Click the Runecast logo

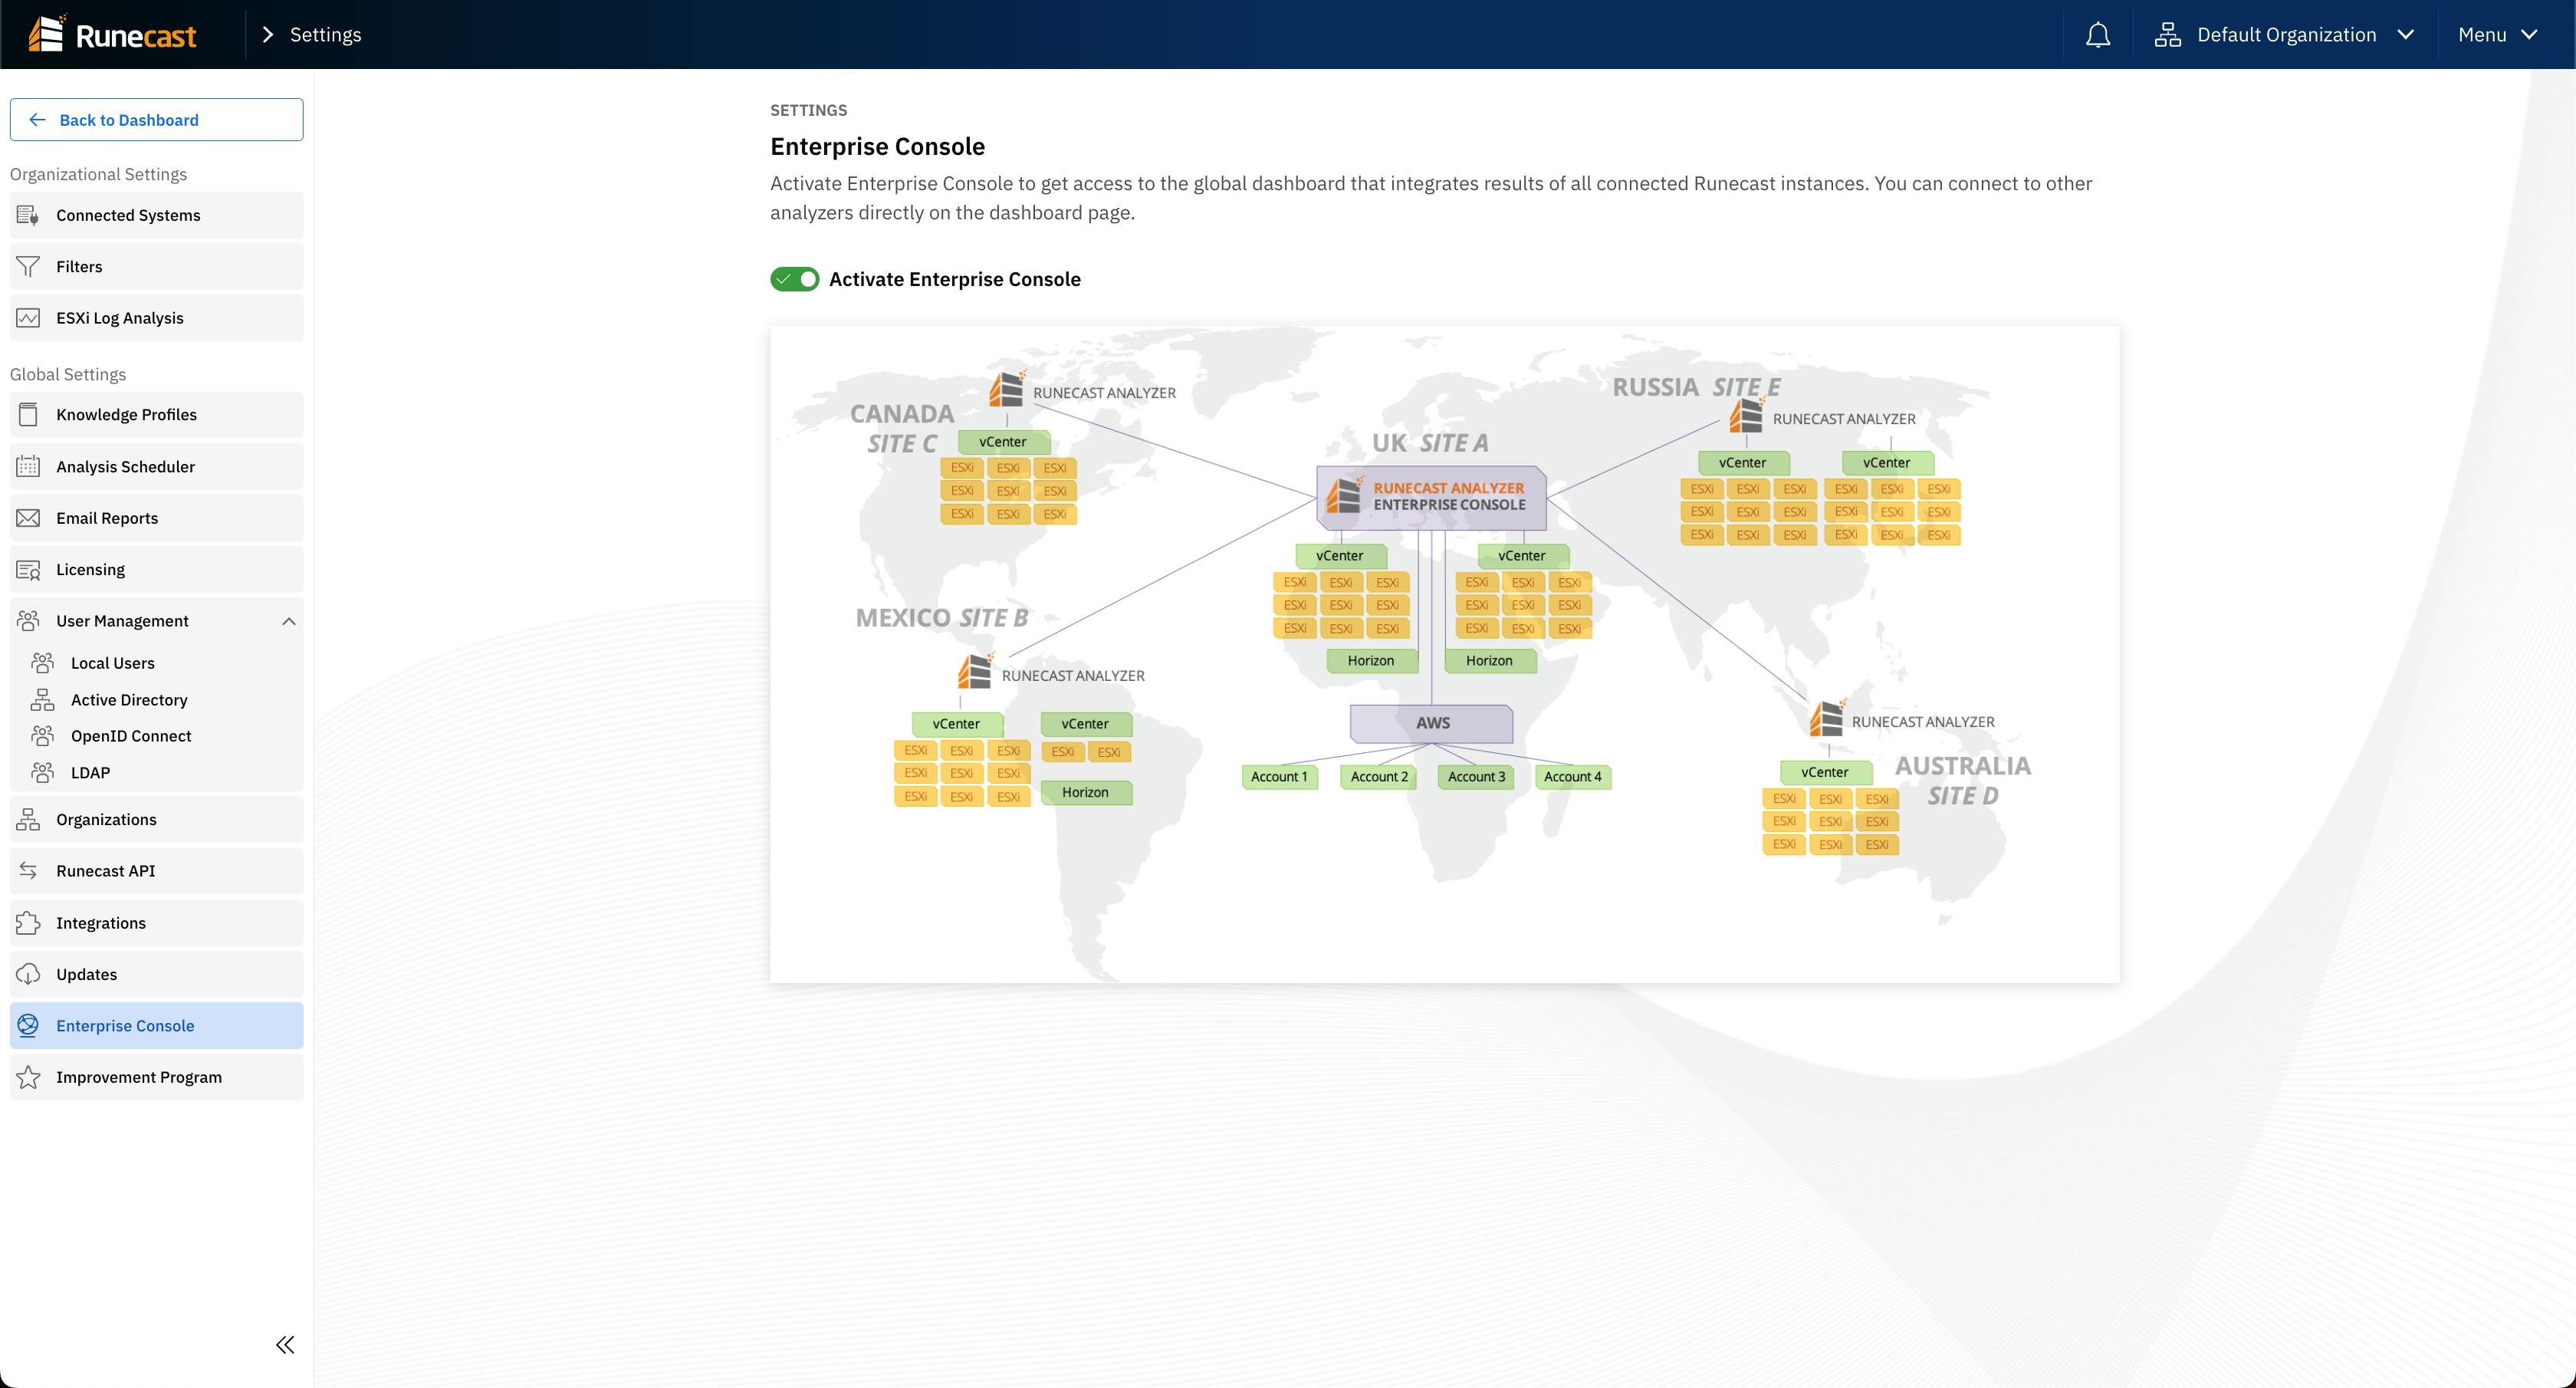(112, 34)
